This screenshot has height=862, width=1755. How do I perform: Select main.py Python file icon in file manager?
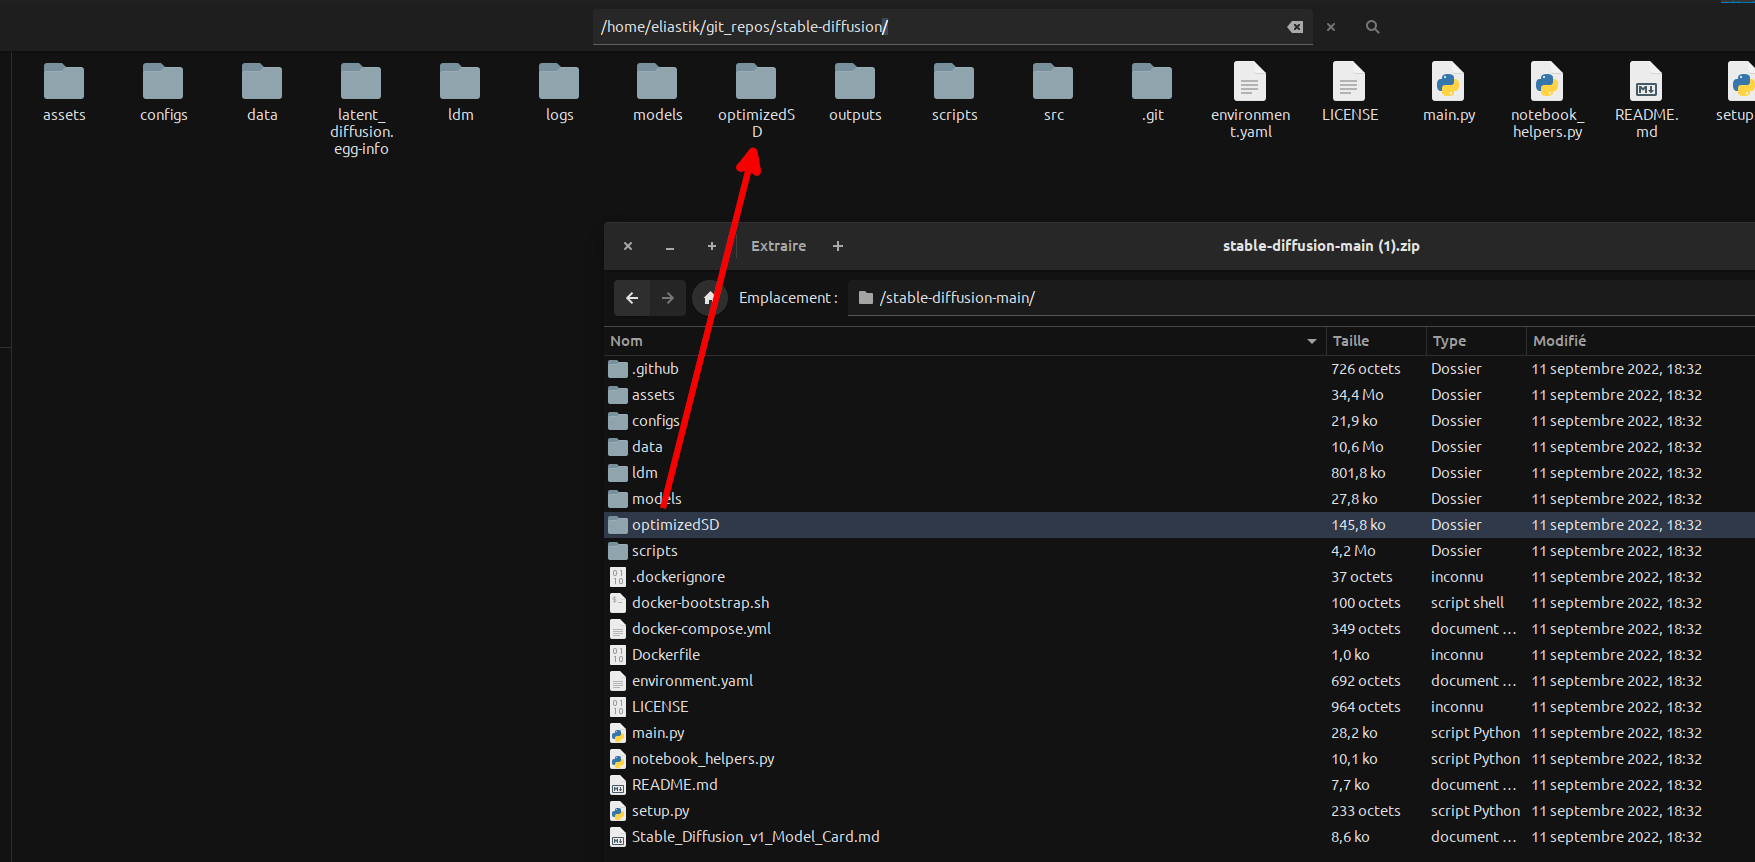(1448, 82)
